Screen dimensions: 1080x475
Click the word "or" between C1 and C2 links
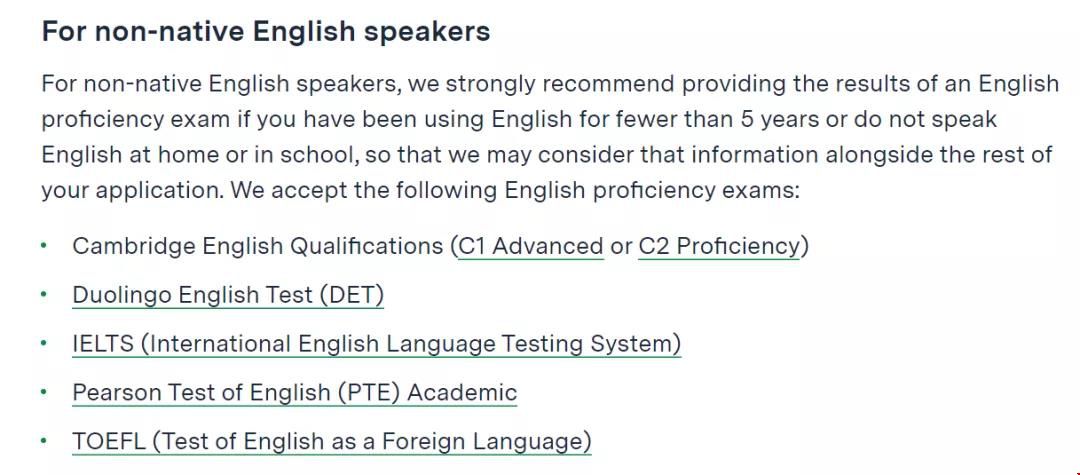point(621,246)
